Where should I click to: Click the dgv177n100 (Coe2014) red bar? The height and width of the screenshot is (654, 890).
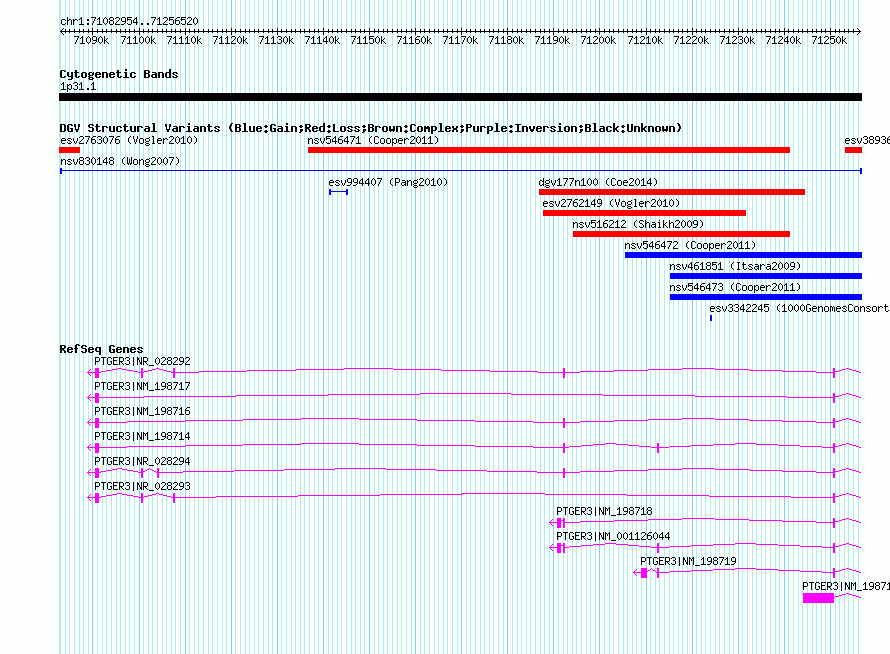(672, 192)
